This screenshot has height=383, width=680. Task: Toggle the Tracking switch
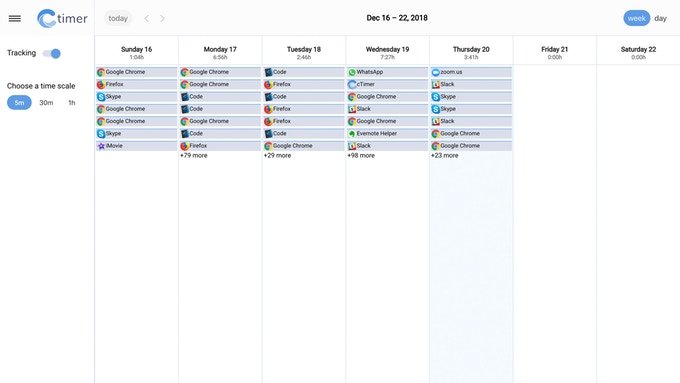pos(52,53)
